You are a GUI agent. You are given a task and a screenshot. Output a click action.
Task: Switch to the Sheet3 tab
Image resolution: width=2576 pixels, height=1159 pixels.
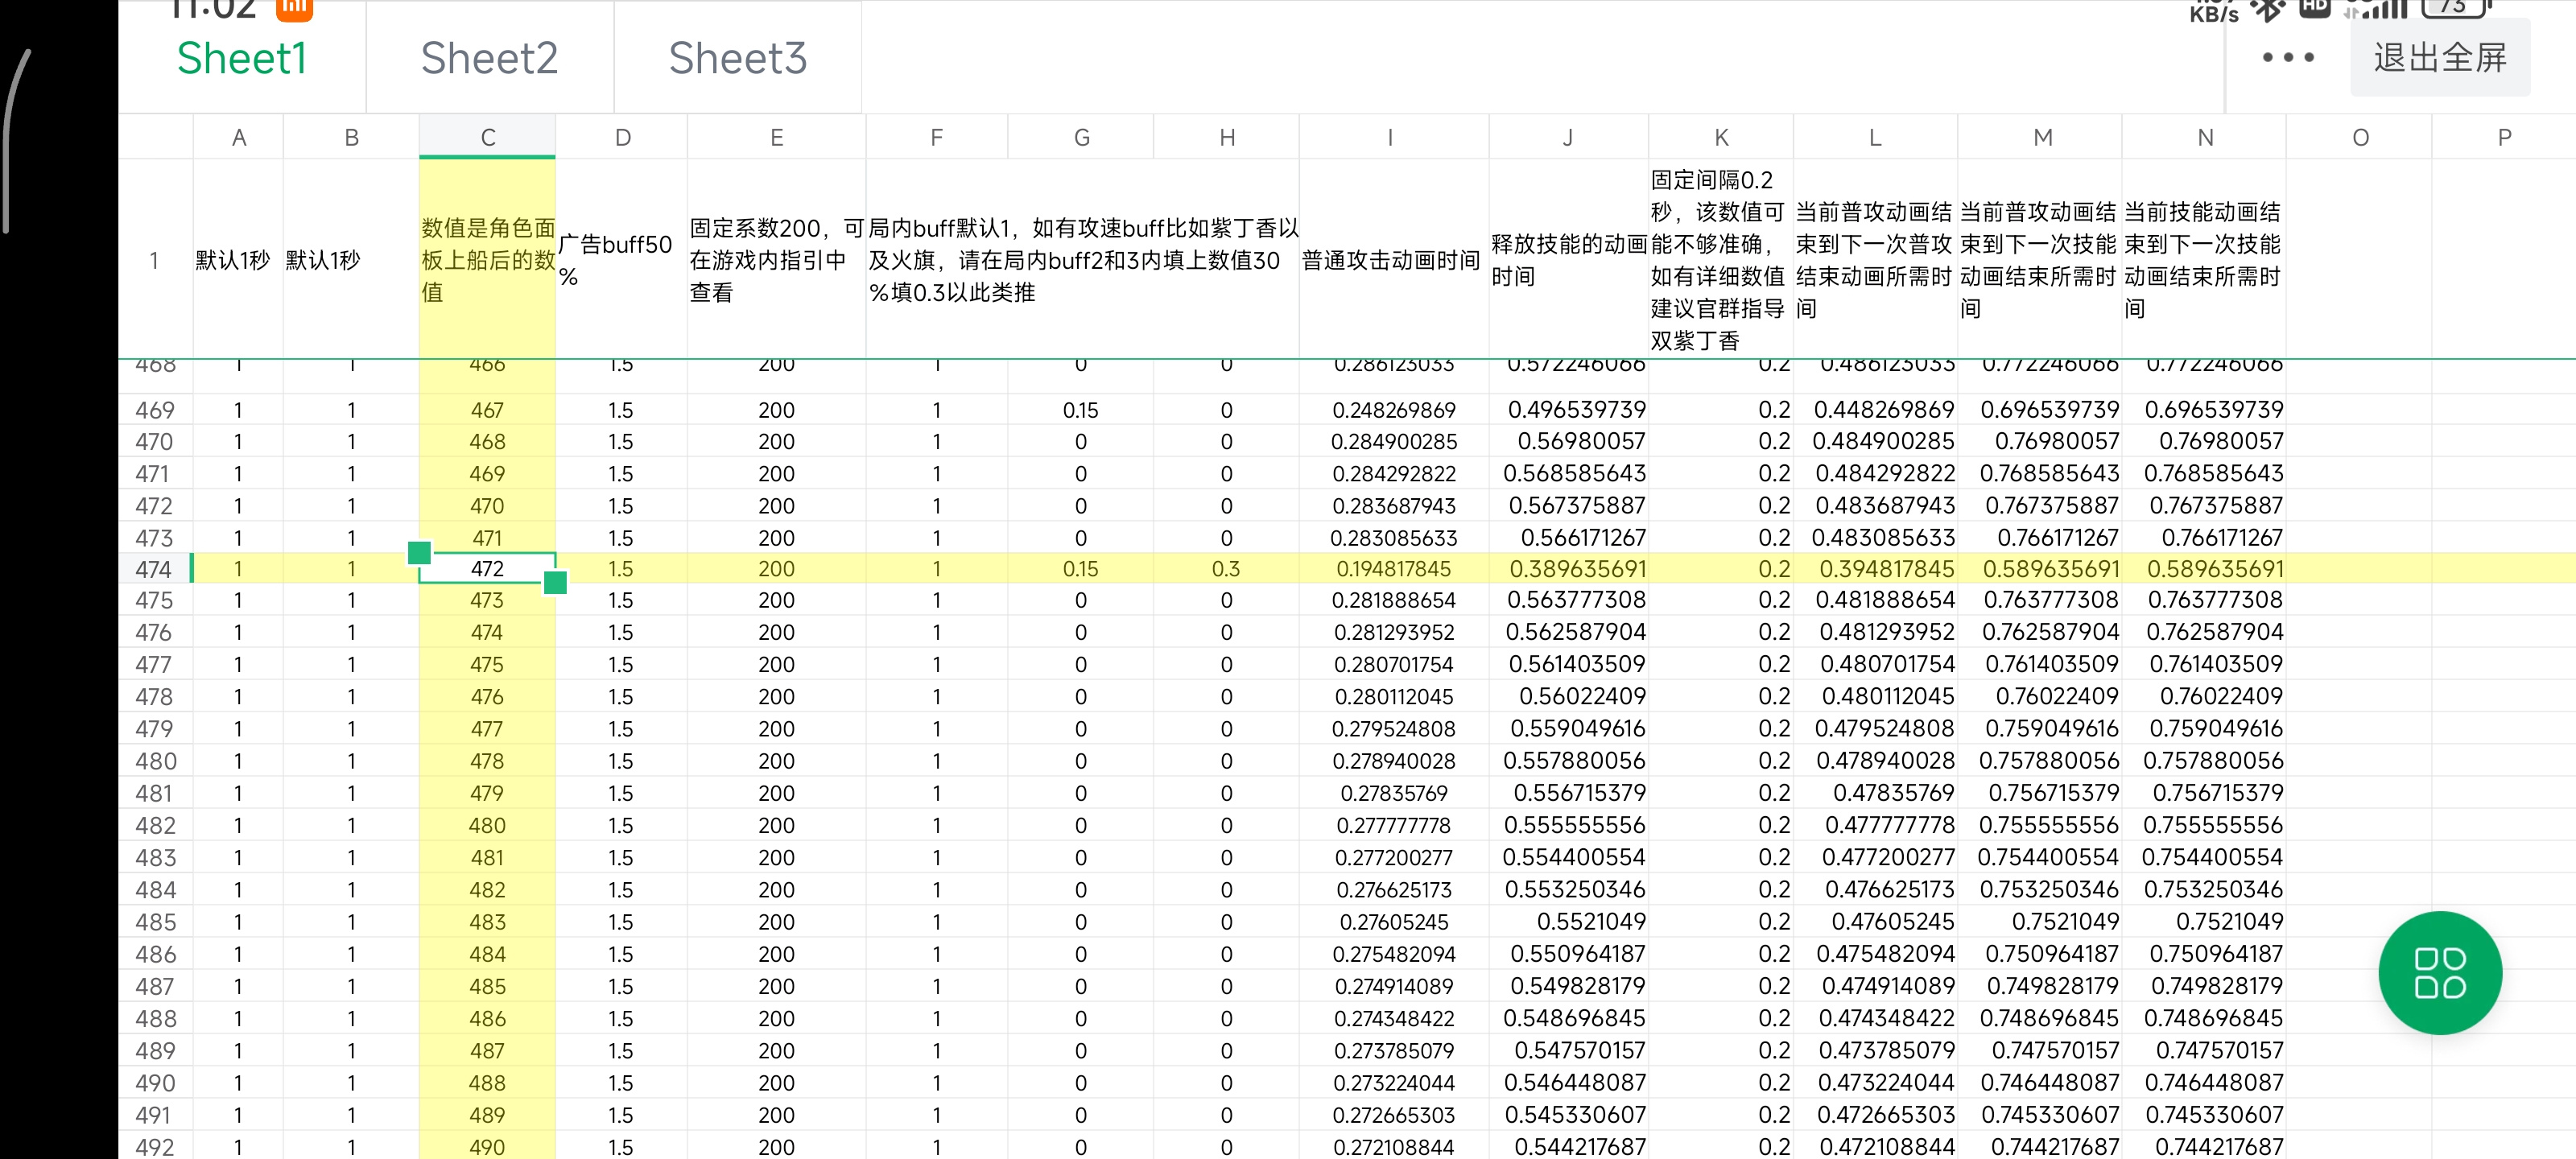737,58
